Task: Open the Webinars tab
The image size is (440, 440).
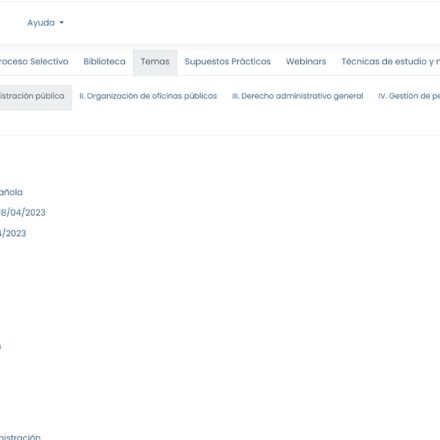Action: pyautogui.click(x=306, y=62)
